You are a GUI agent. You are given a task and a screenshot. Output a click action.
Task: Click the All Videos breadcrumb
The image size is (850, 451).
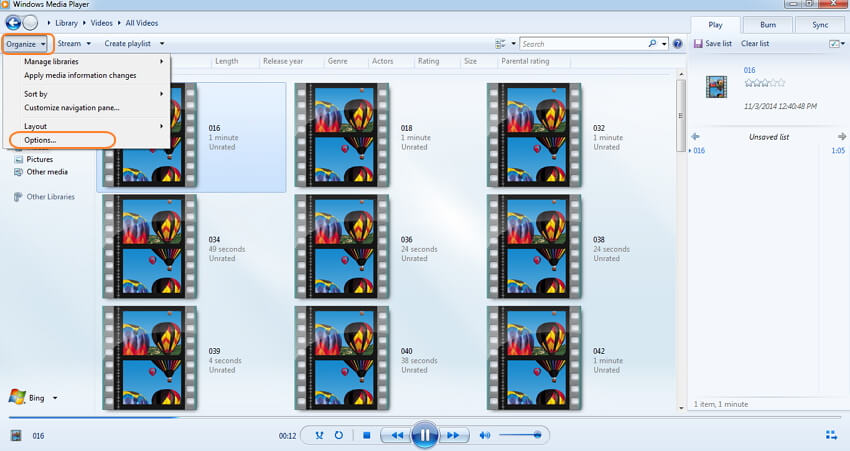coord(141,23)
